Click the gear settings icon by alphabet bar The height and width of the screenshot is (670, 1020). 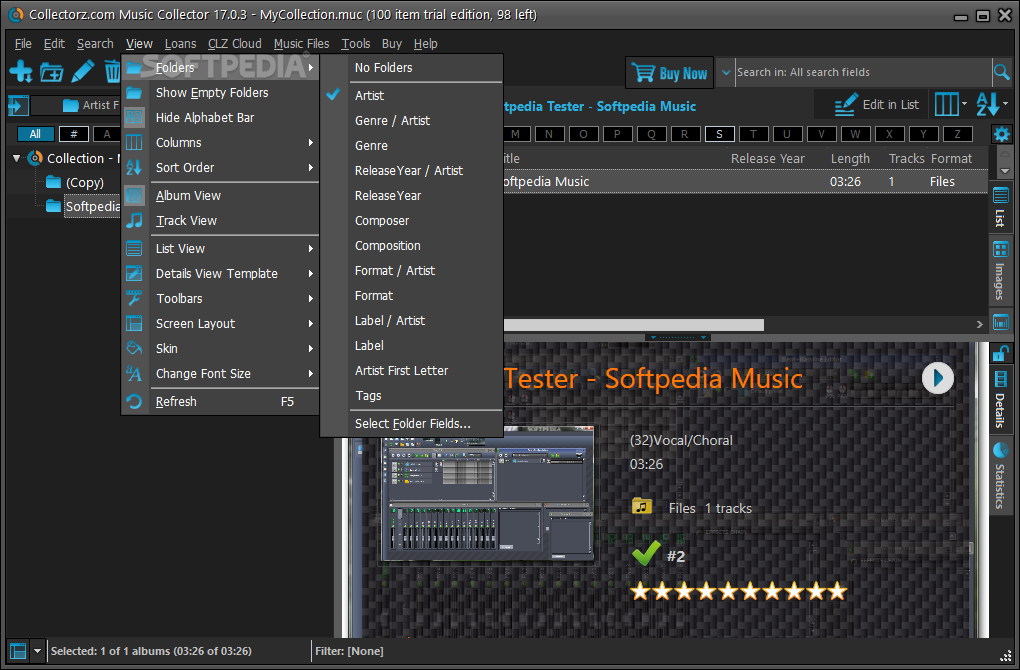1001,135
